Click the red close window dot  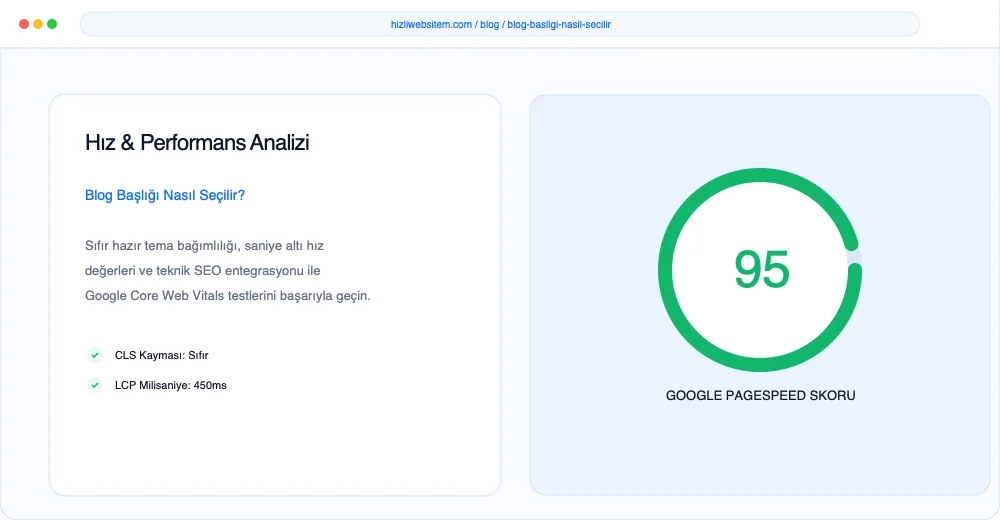[x=24, y=24]
